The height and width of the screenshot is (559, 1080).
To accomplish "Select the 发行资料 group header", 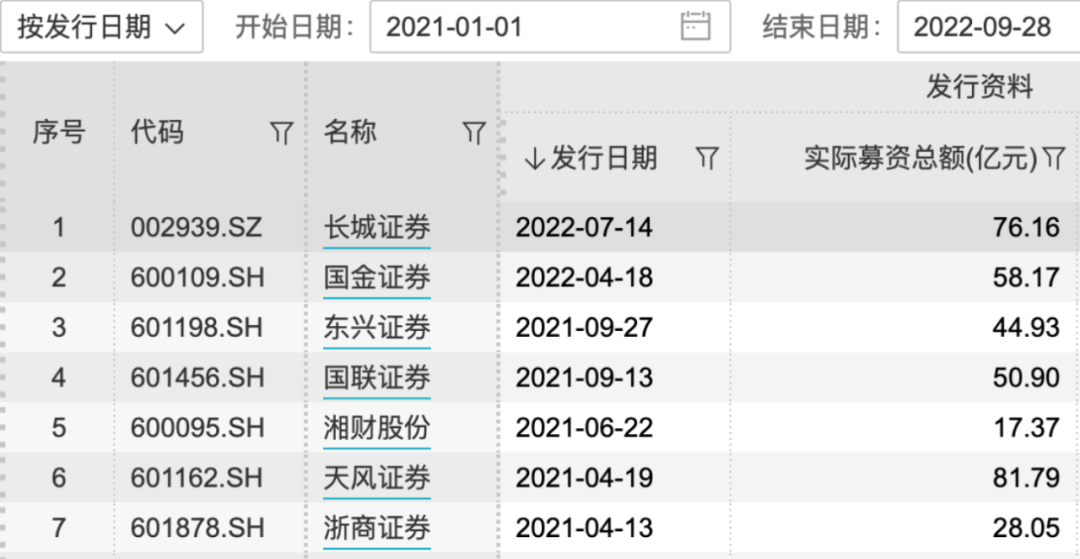I will click(x=978, y=87).
